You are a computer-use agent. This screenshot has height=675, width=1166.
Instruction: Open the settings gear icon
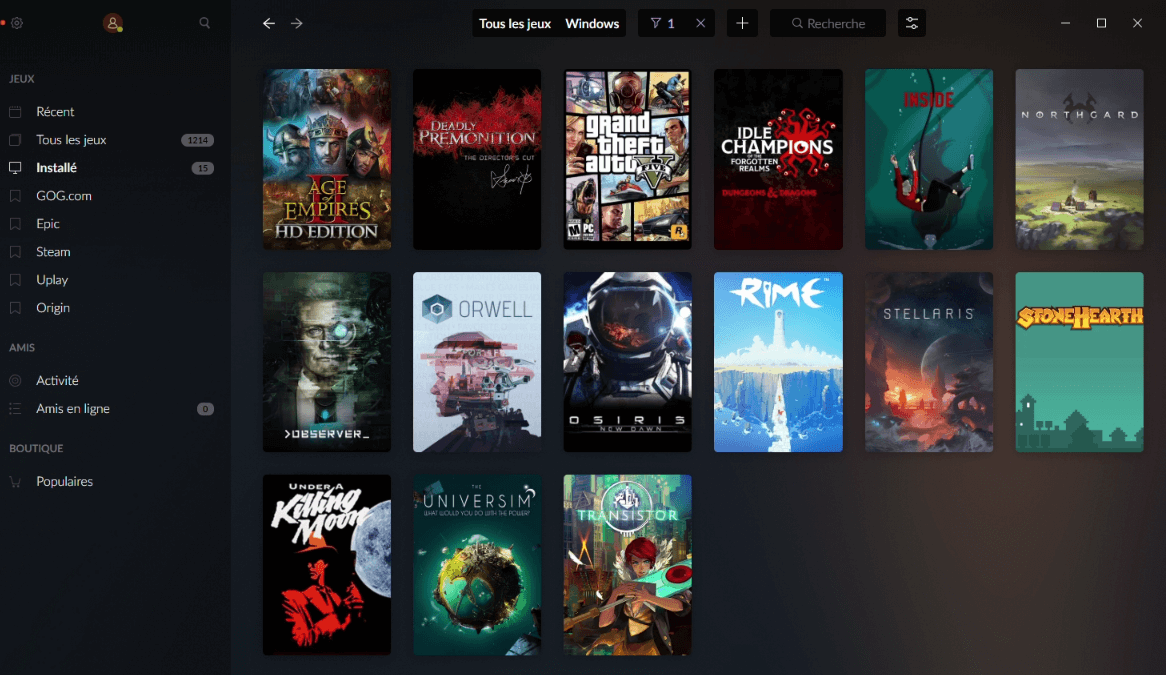click(17, 23)
